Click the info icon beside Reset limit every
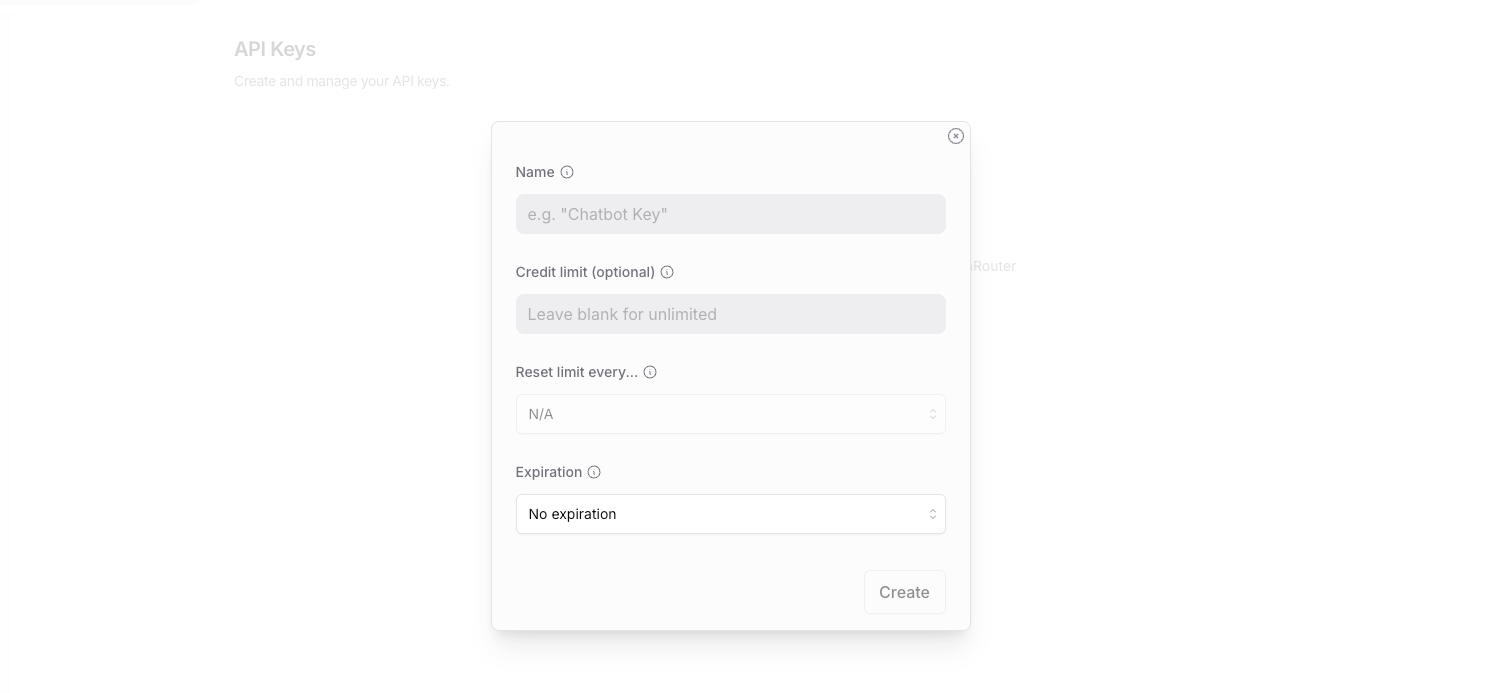This screenshot has width=1488, height=693. click(650, 372)
